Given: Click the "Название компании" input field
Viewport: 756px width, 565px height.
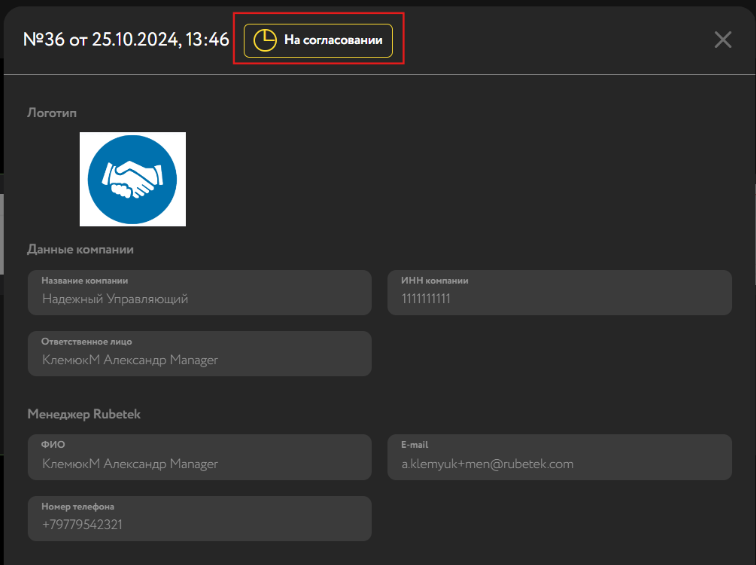Looking at the screenshot, I should pyautogui.click(x=200, y=292).
